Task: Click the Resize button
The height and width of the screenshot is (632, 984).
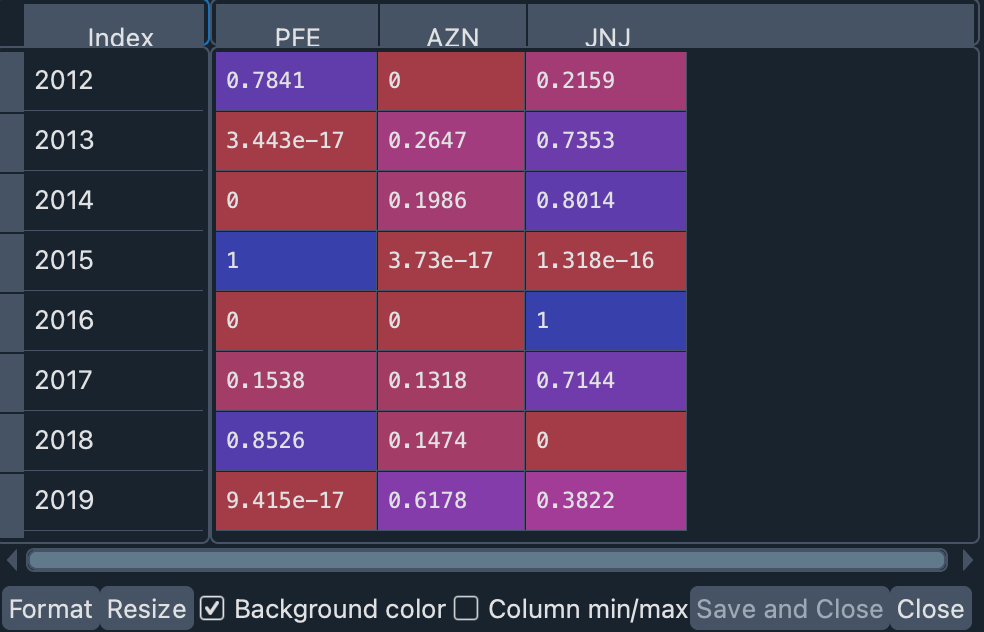Action: 146,608
